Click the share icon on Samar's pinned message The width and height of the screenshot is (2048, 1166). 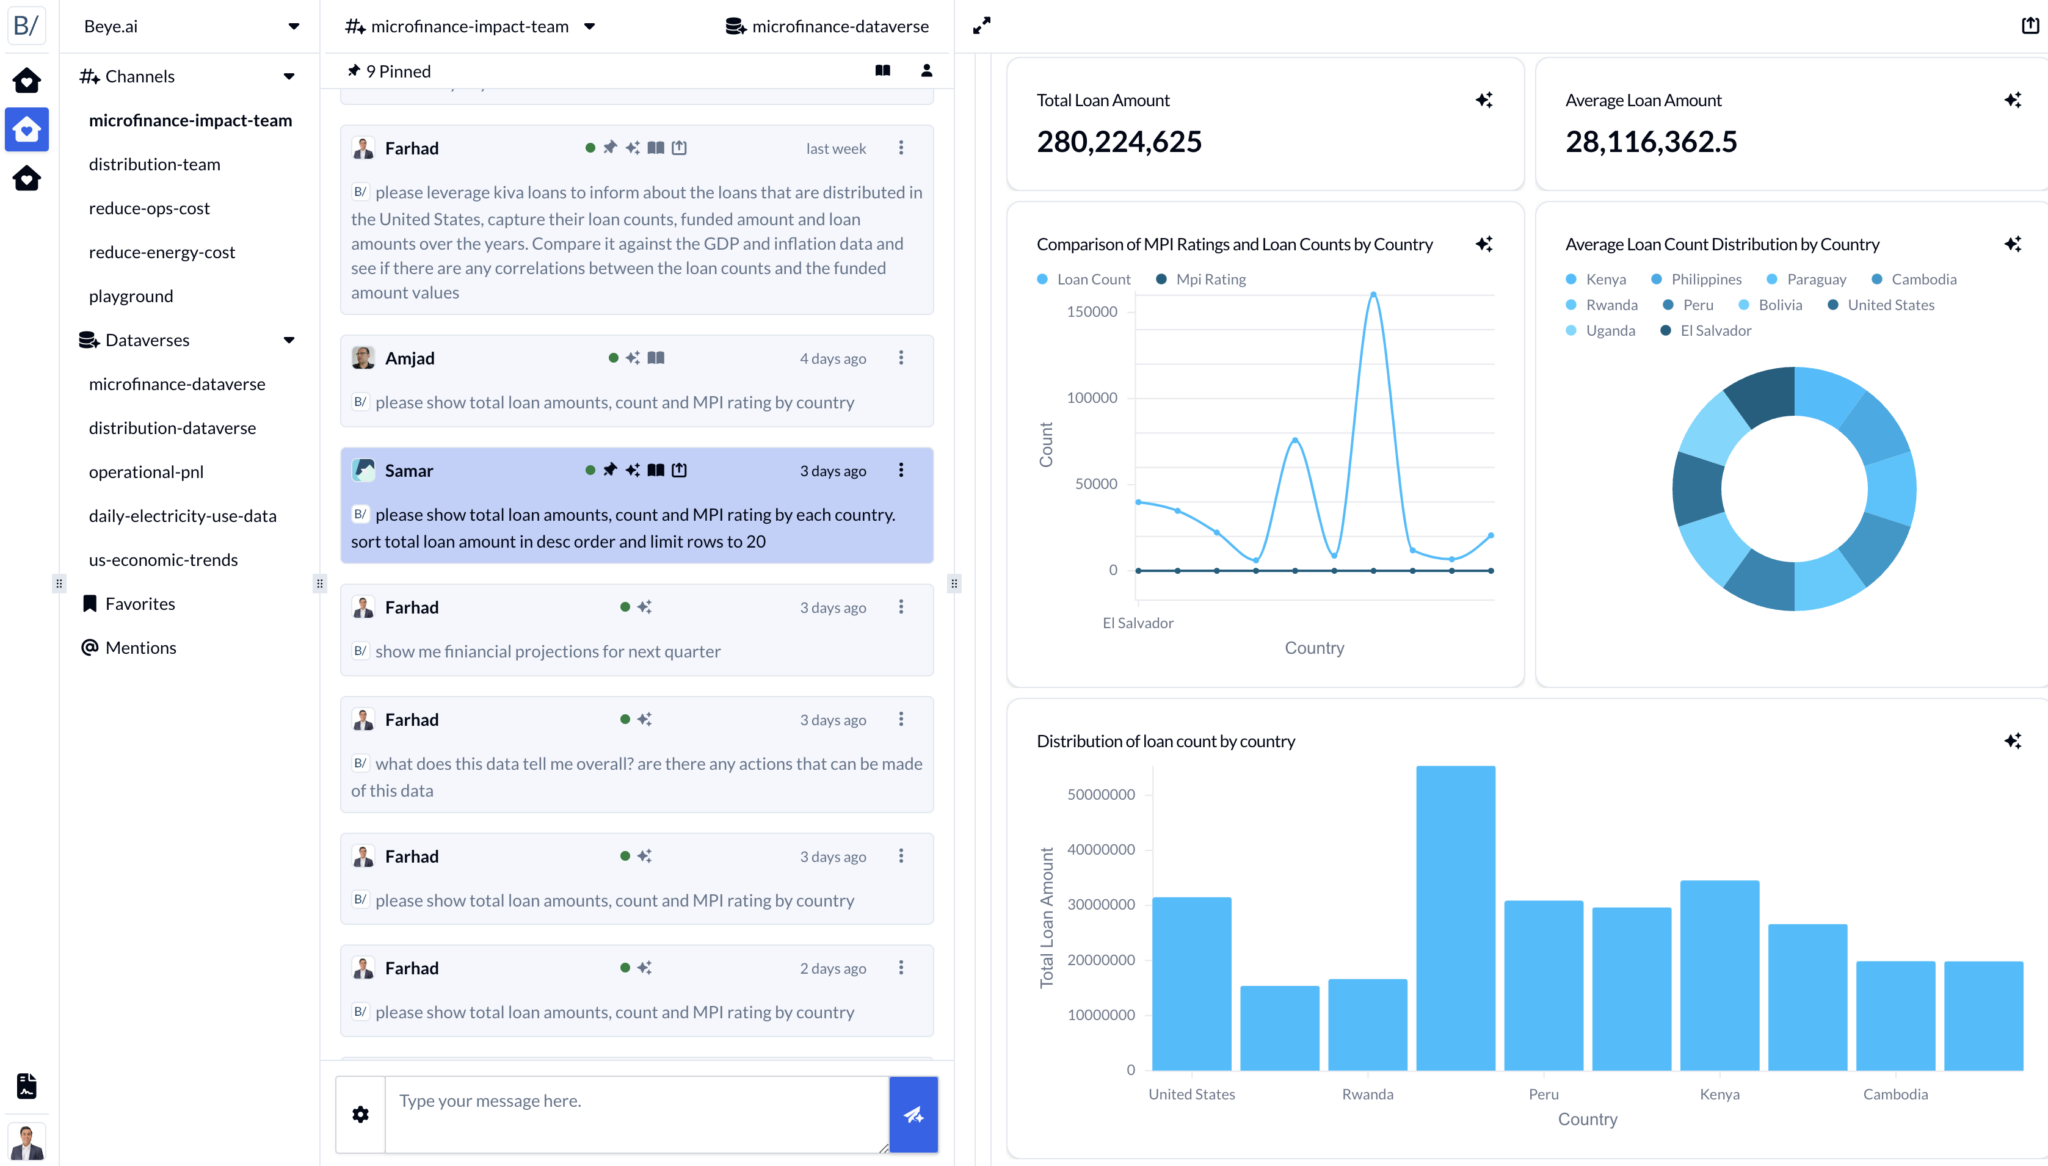pos(679,469)
